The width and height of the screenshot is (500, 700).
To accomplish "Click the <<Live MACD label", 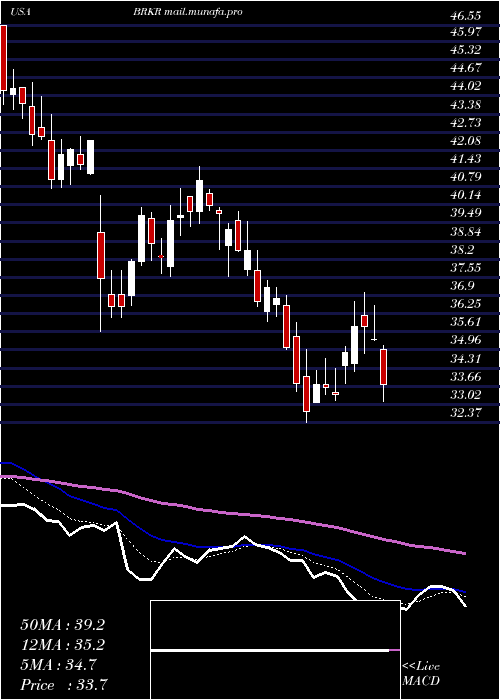I will coord(421,674).
